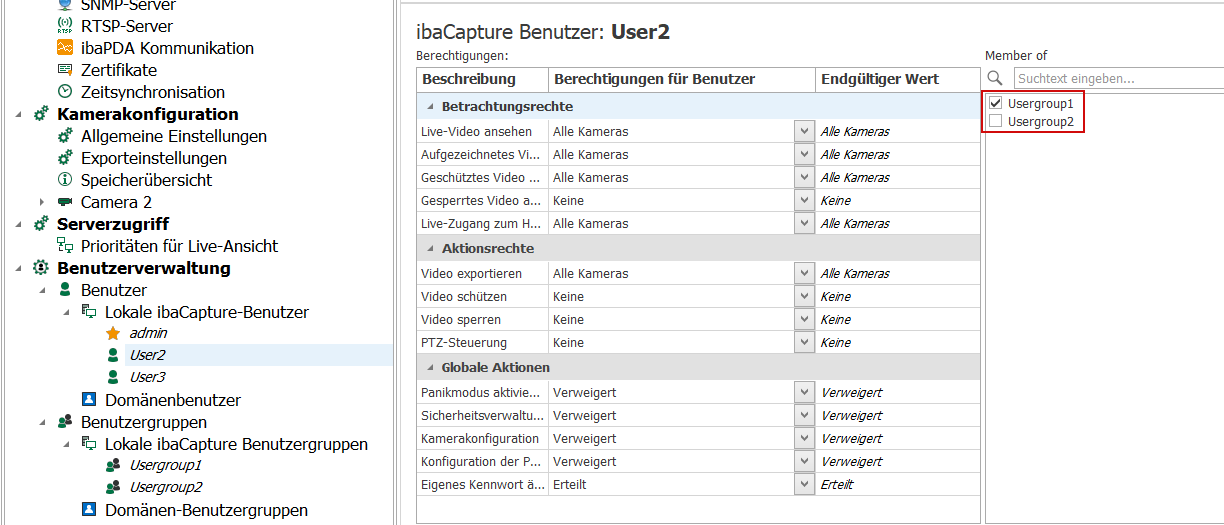Collapse the Betrachtungsrechte section
This screenshot has width=1224, height=525.
tap(430, 106)
